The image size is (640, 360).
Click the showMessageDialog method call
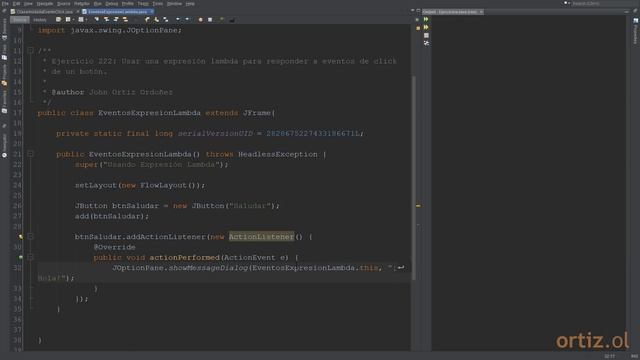208,268
